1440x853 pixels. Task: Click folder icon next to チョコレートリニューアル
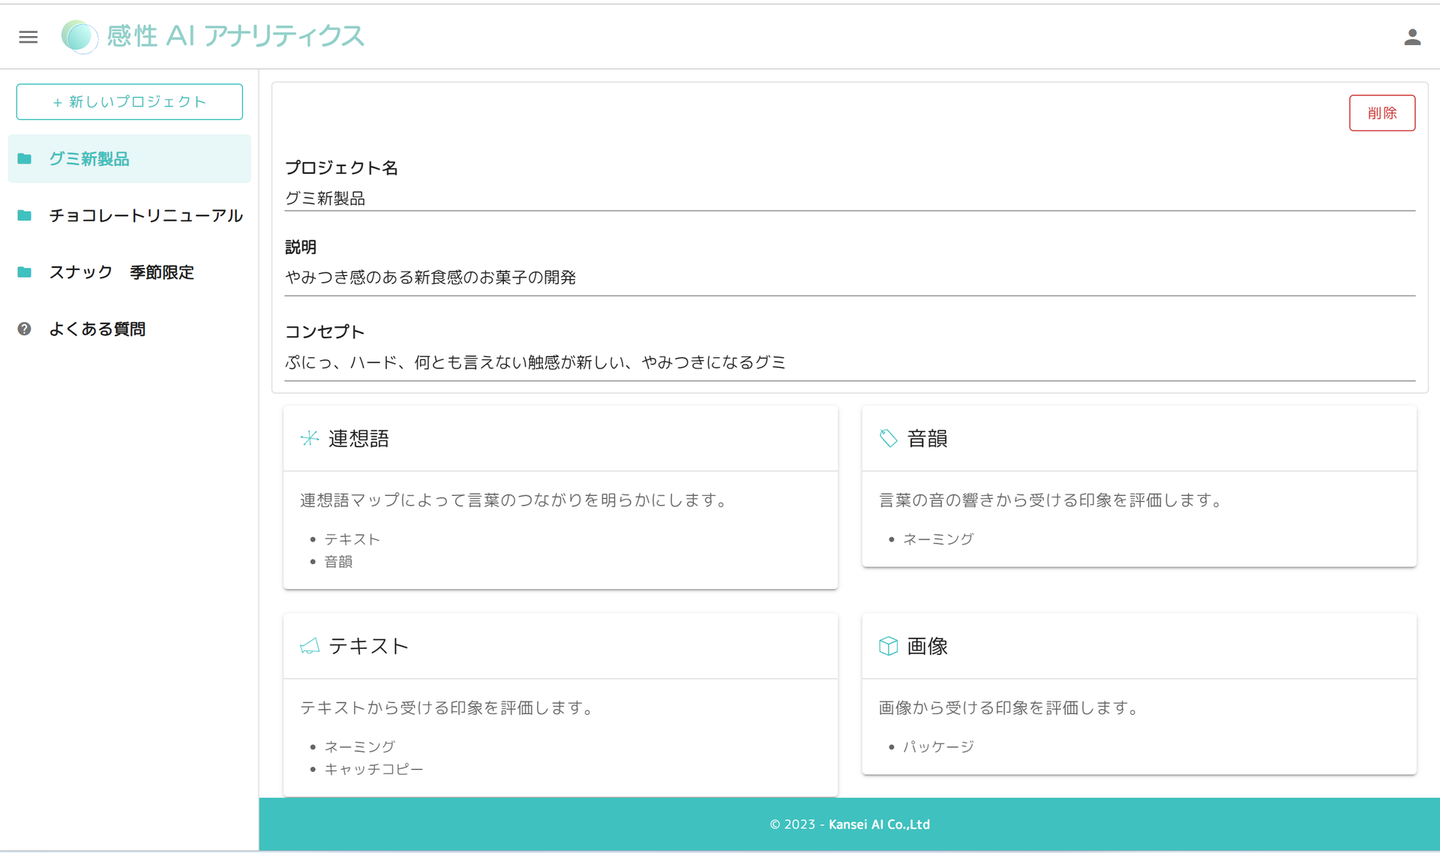(25, 215)
